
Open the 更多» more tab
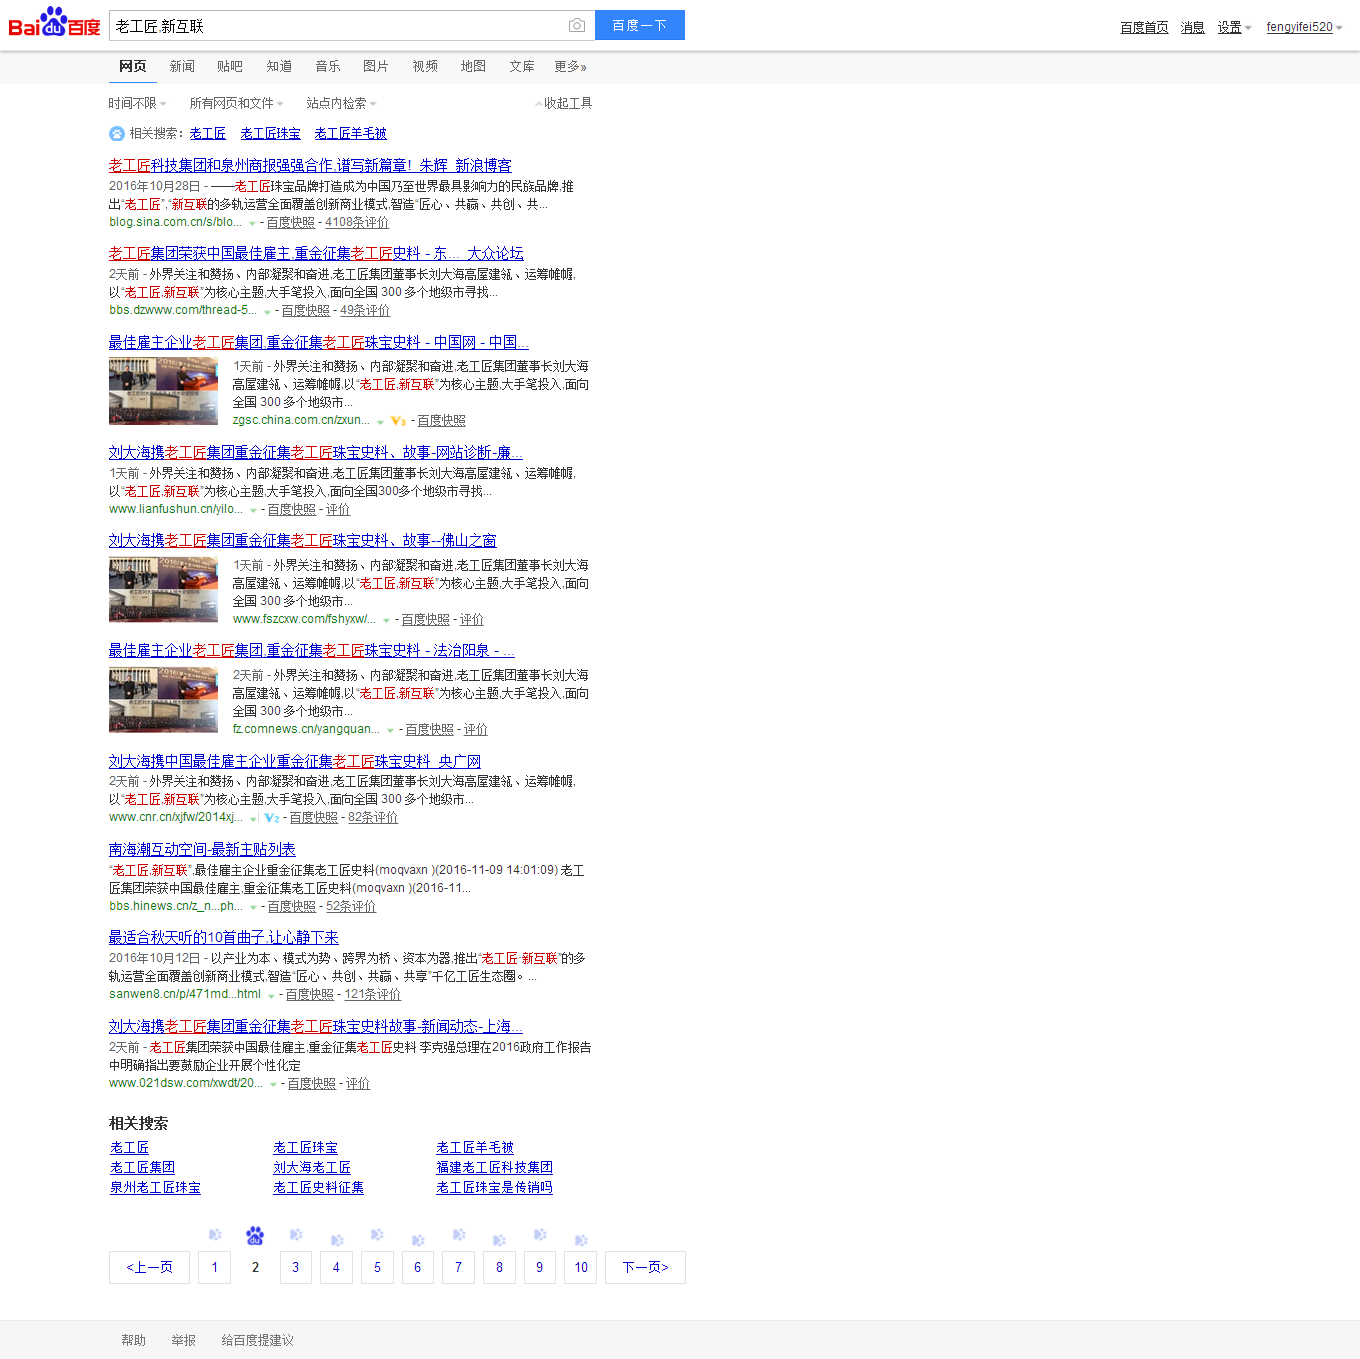coord(571,66)
